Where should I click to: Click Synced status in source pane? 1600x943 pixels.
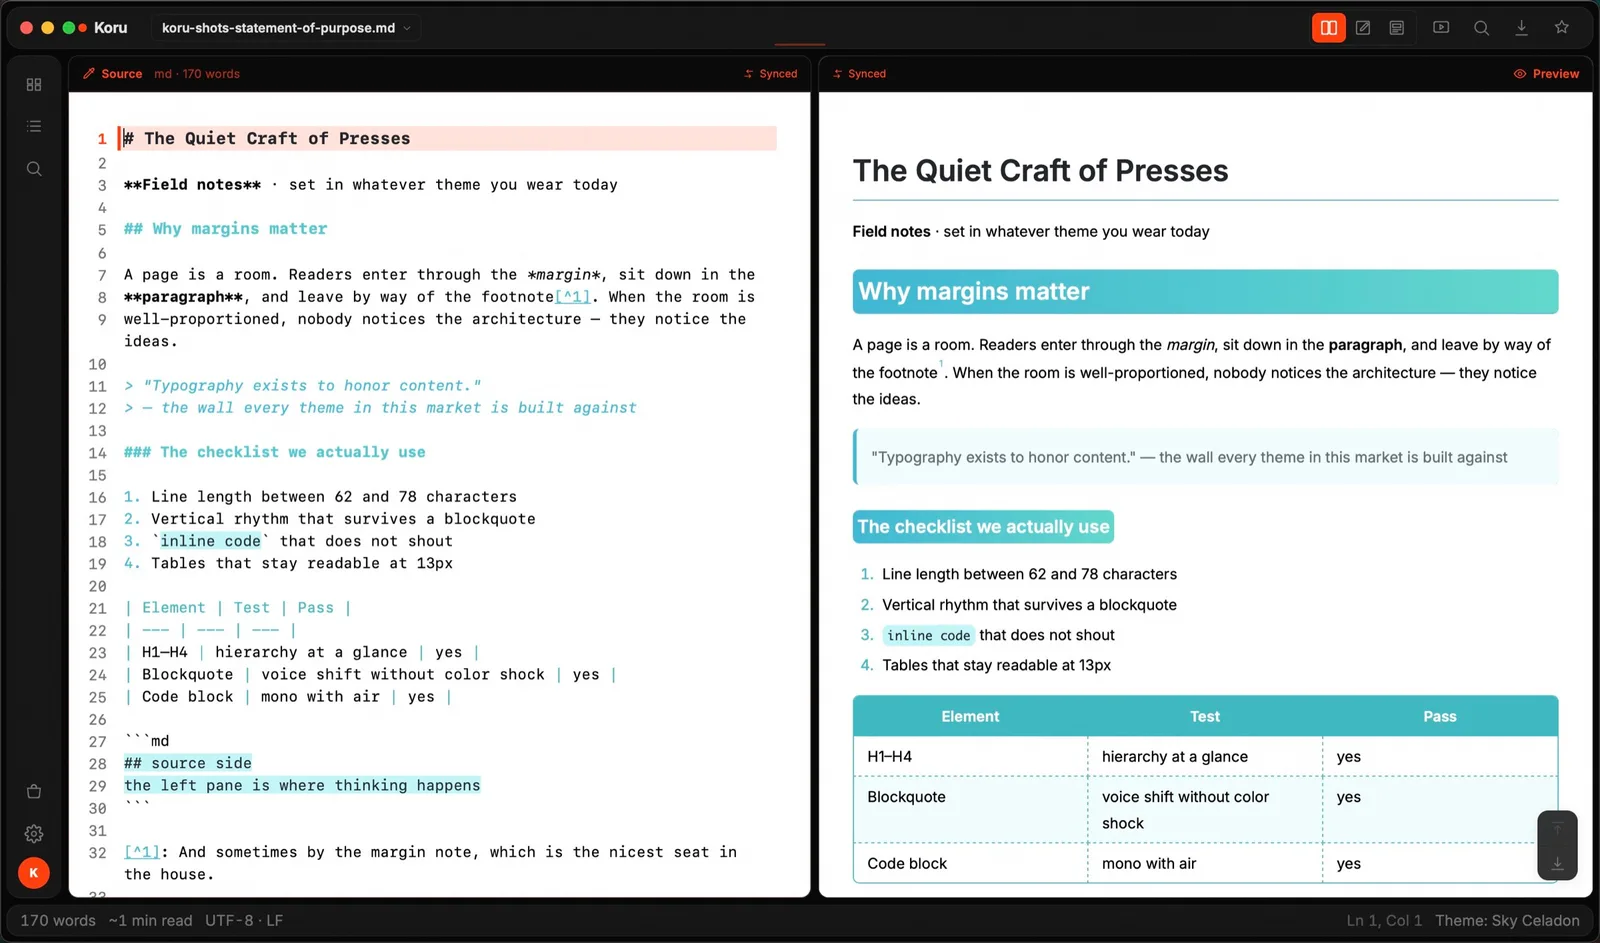tap(771, 74)
